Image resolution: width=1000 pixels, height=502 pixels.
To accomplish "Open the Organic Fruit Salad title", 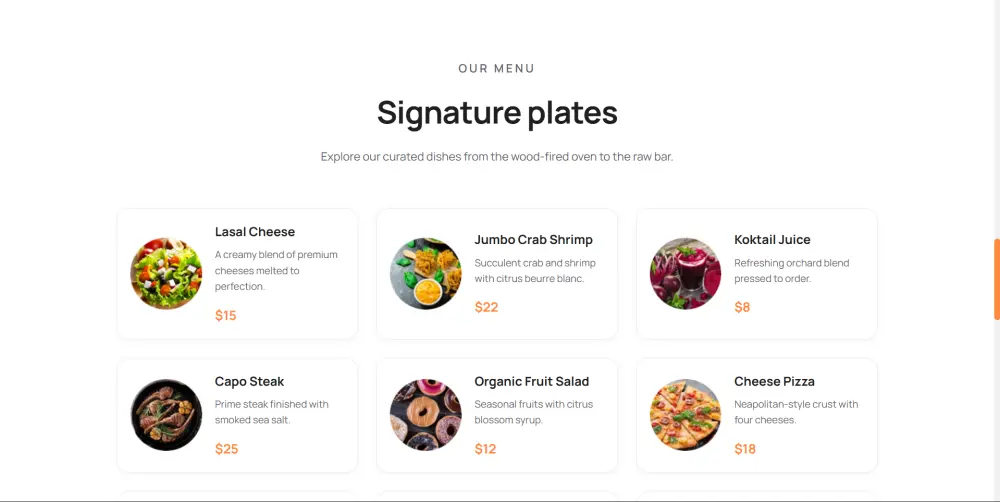I will point(531,382).
